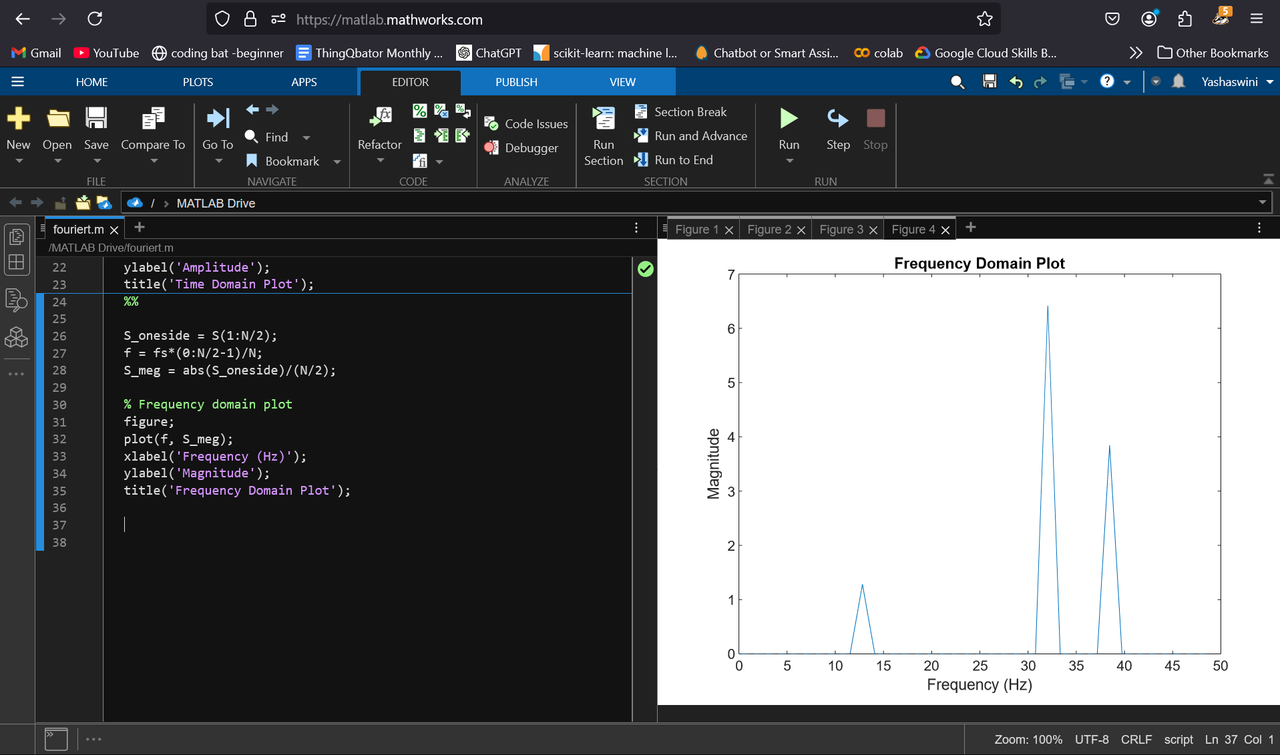Collapse the toolstrip with the minimize arrow
The height and width of the screenshot is (755, 1280).
tap(1269, 180)
